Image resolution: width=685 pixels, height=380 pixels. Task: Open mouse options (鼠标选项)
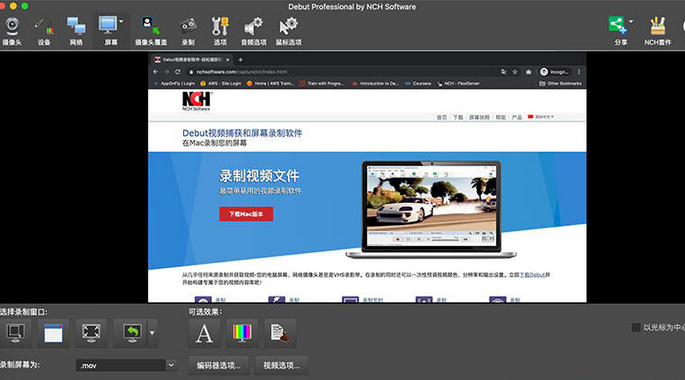[x=288, y=31]
